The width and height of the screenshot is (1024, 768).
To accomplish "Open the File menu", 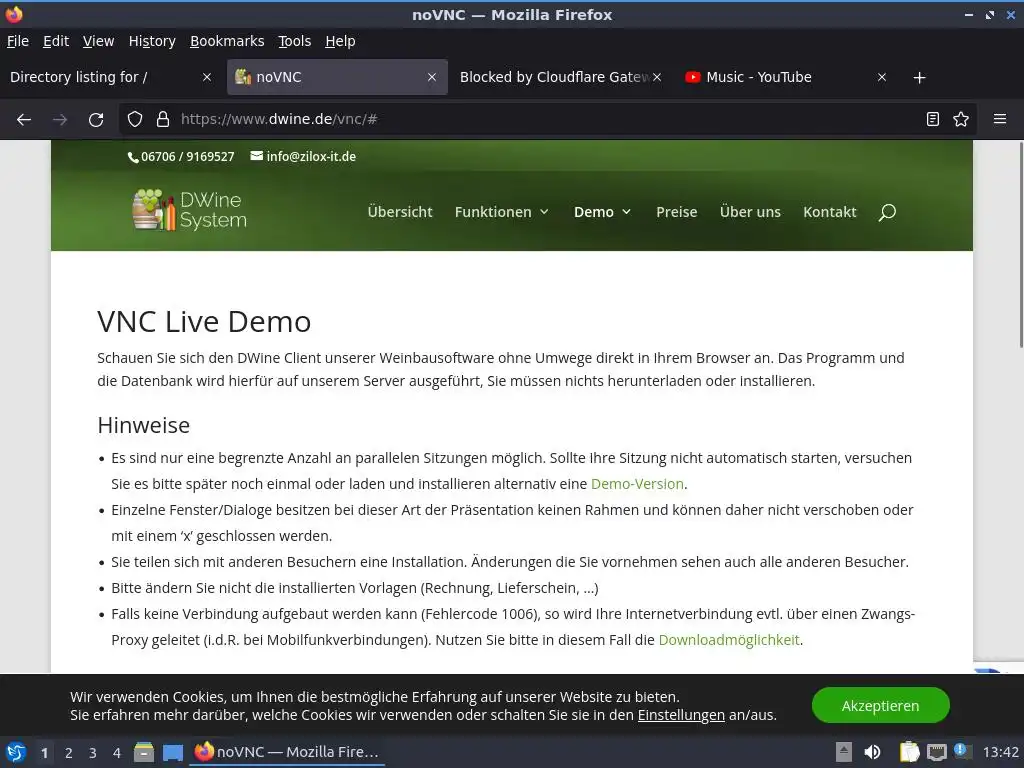I will point(18,41).
